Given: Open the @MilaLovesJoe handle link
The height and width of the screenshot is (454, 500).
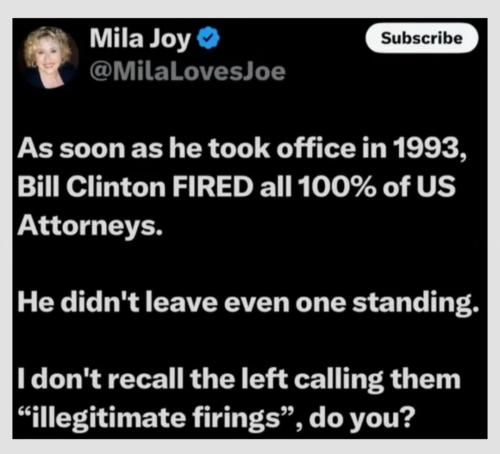Looking at the screenshot, I should tap(187, 72).
